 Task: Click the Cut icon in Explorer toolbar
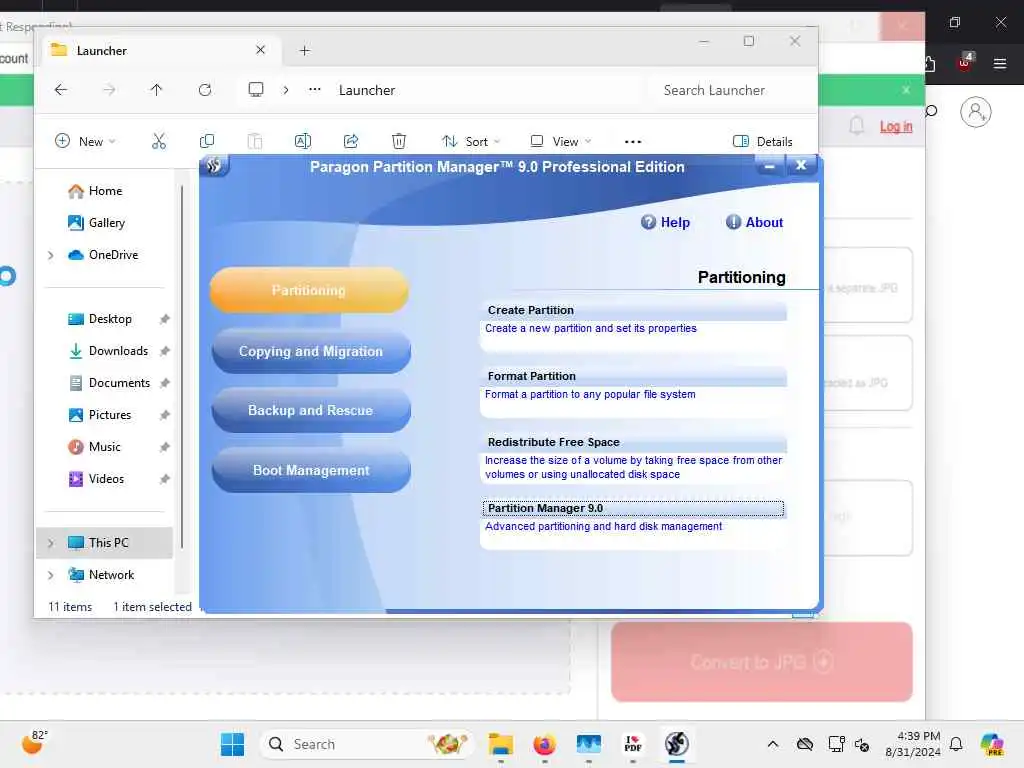[x=159, y=141]
